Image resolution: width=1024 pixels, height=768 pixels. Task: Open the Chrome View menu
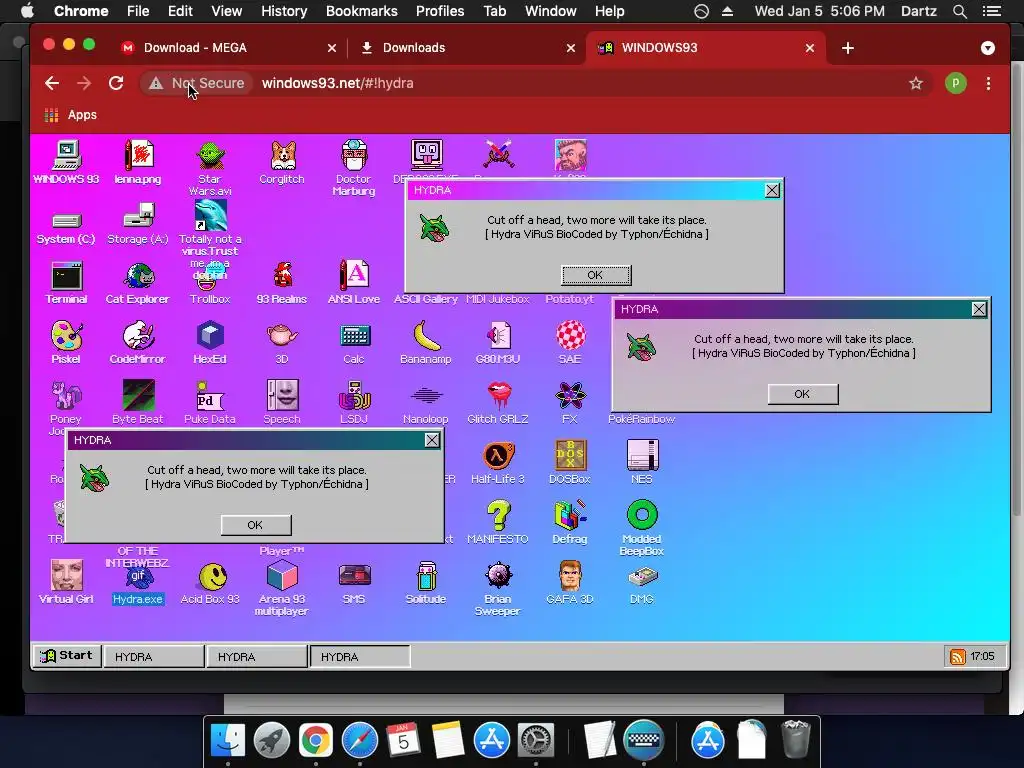tap(227, 11)
